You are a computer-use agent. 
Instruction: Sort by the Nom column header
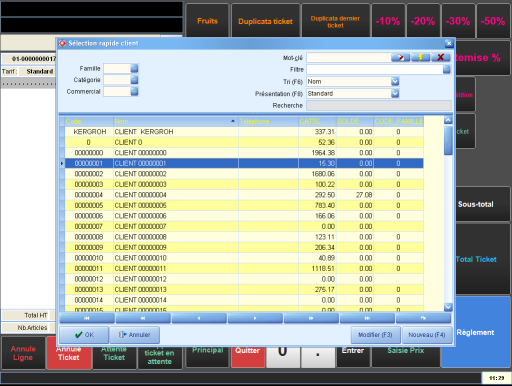176,121
